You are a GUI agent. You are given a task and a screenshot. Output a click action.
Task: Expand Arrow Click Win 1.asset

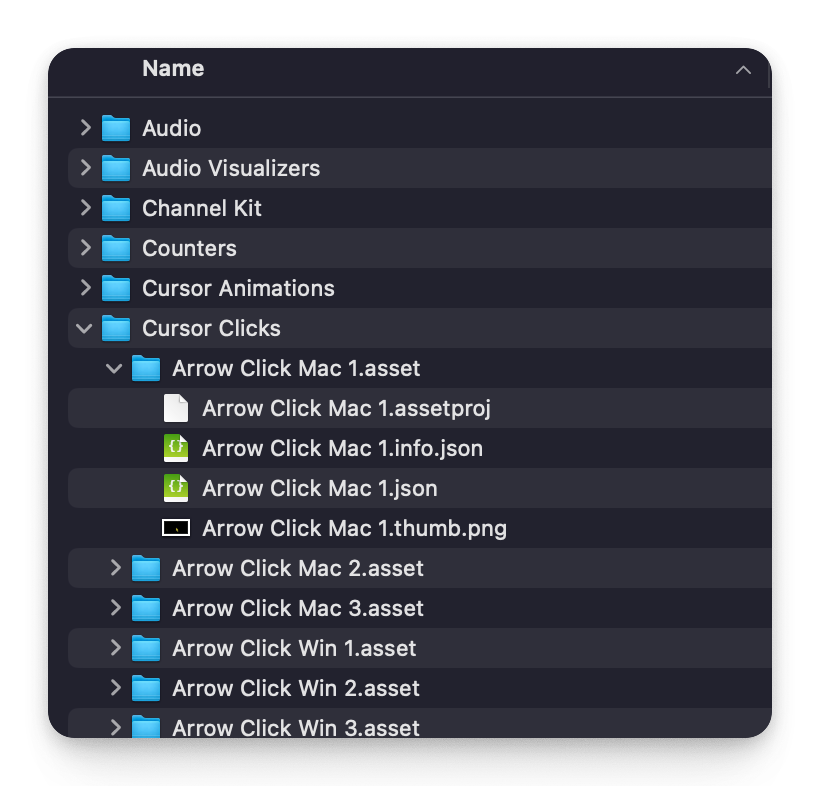(x=115, y=648)
